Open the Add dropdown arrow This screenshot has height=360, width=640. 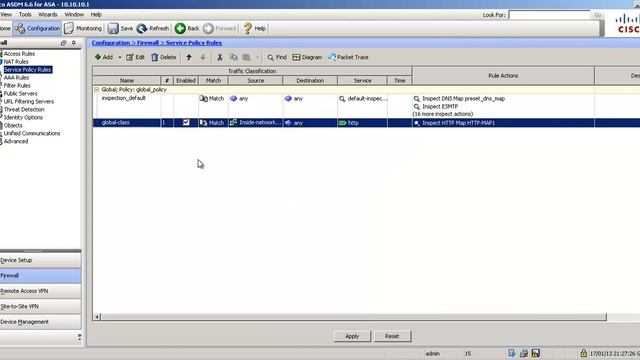[x=120, y=58]
